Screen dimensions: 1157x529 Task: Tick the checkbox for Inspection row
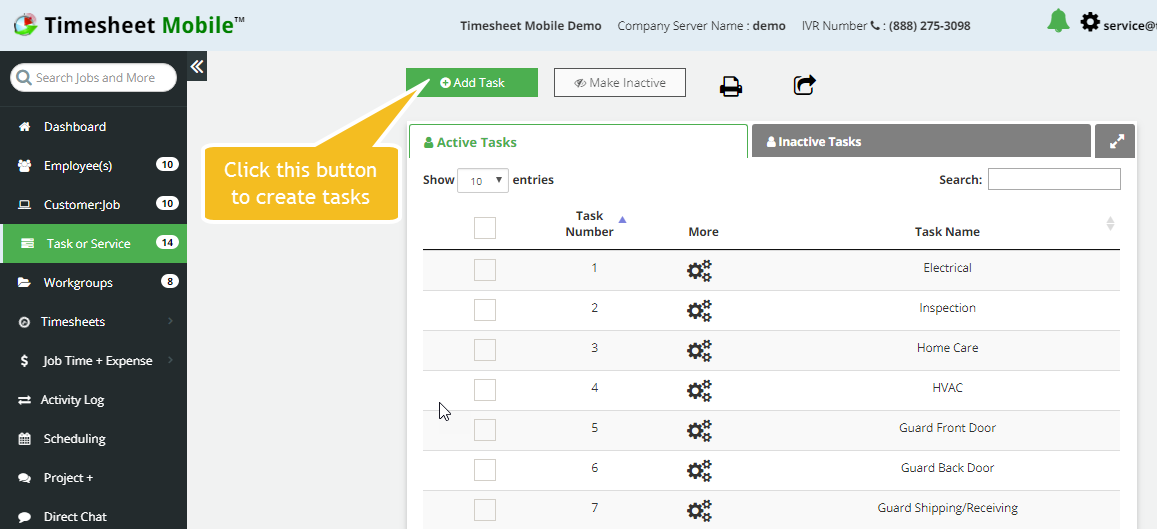tap(485, 310)
